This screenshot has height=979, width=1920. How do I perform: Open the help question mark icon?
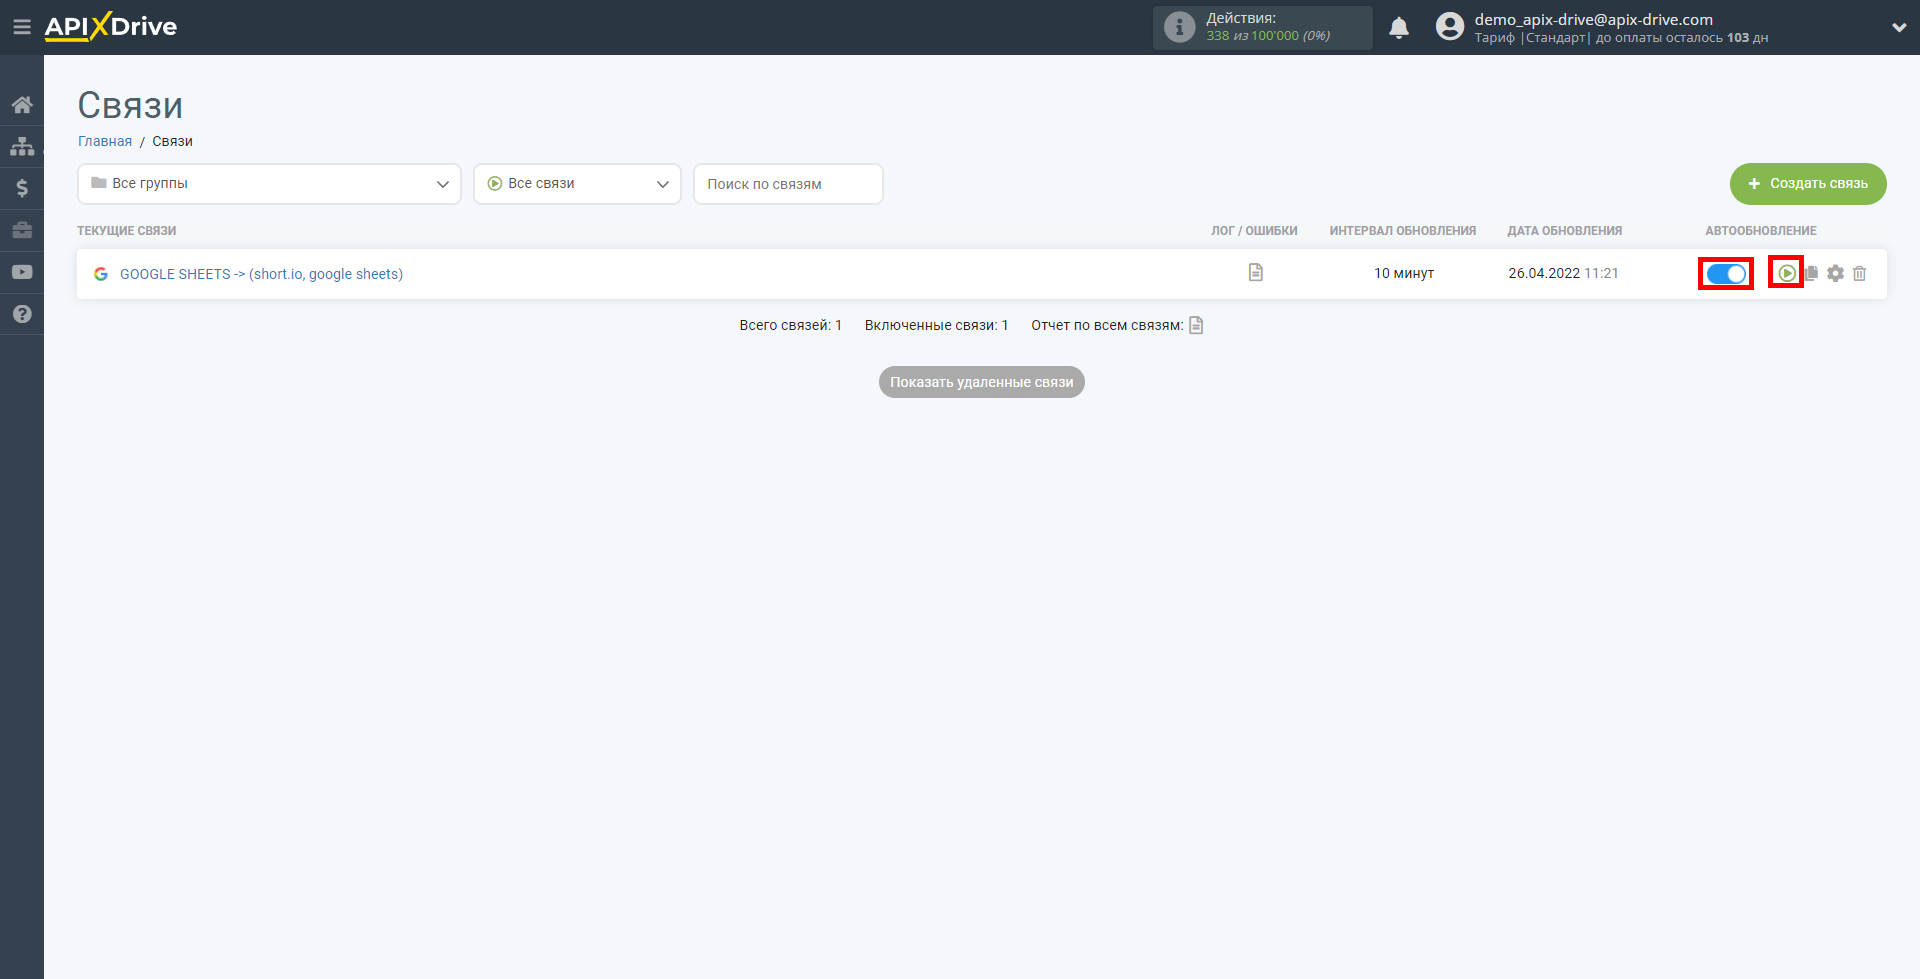click(x=22, y=314)
